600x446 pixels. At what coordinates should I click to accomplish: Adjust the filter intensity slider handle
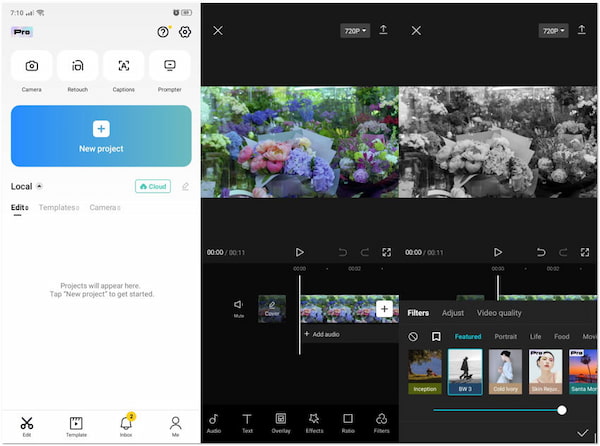(562, 410)
